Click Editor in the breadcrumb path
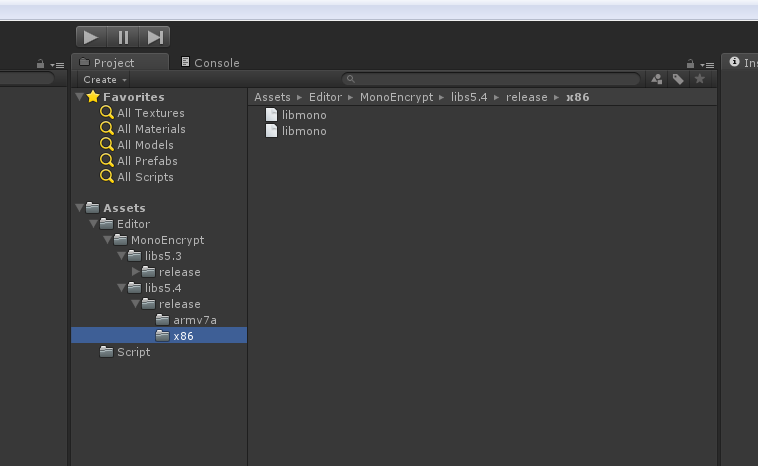The width and height of the screenshot is (758, 466). [325, 97]
